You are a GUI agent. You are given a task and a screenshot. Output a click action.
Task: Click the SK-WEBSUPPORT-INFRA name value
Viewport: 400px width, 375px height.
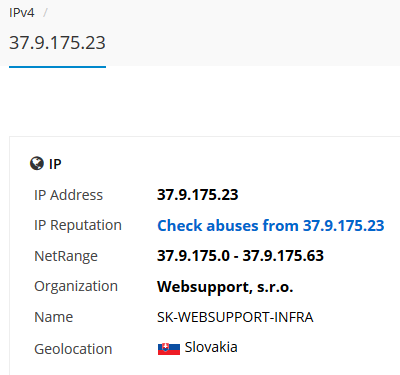235,317
